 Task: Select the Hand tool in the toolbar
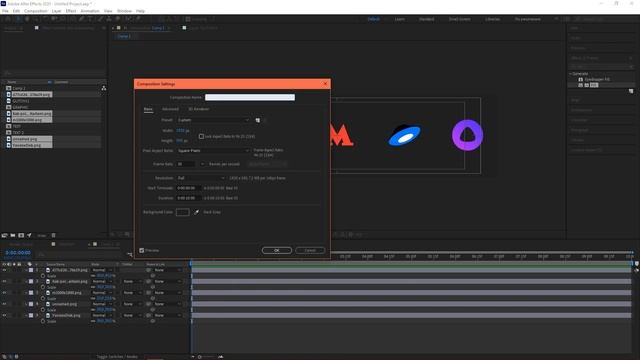coord(27,19)
